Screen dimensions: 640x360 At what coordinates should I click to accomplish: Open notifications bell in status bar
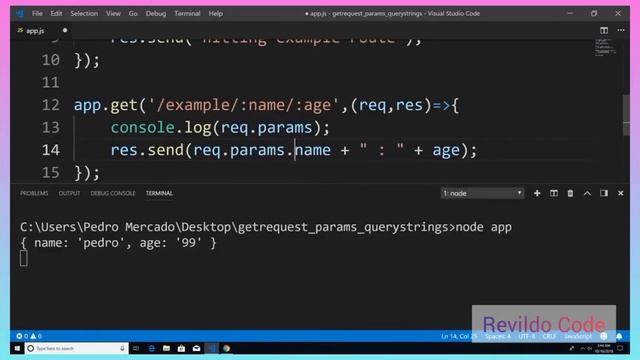click(x=619, y=336)
